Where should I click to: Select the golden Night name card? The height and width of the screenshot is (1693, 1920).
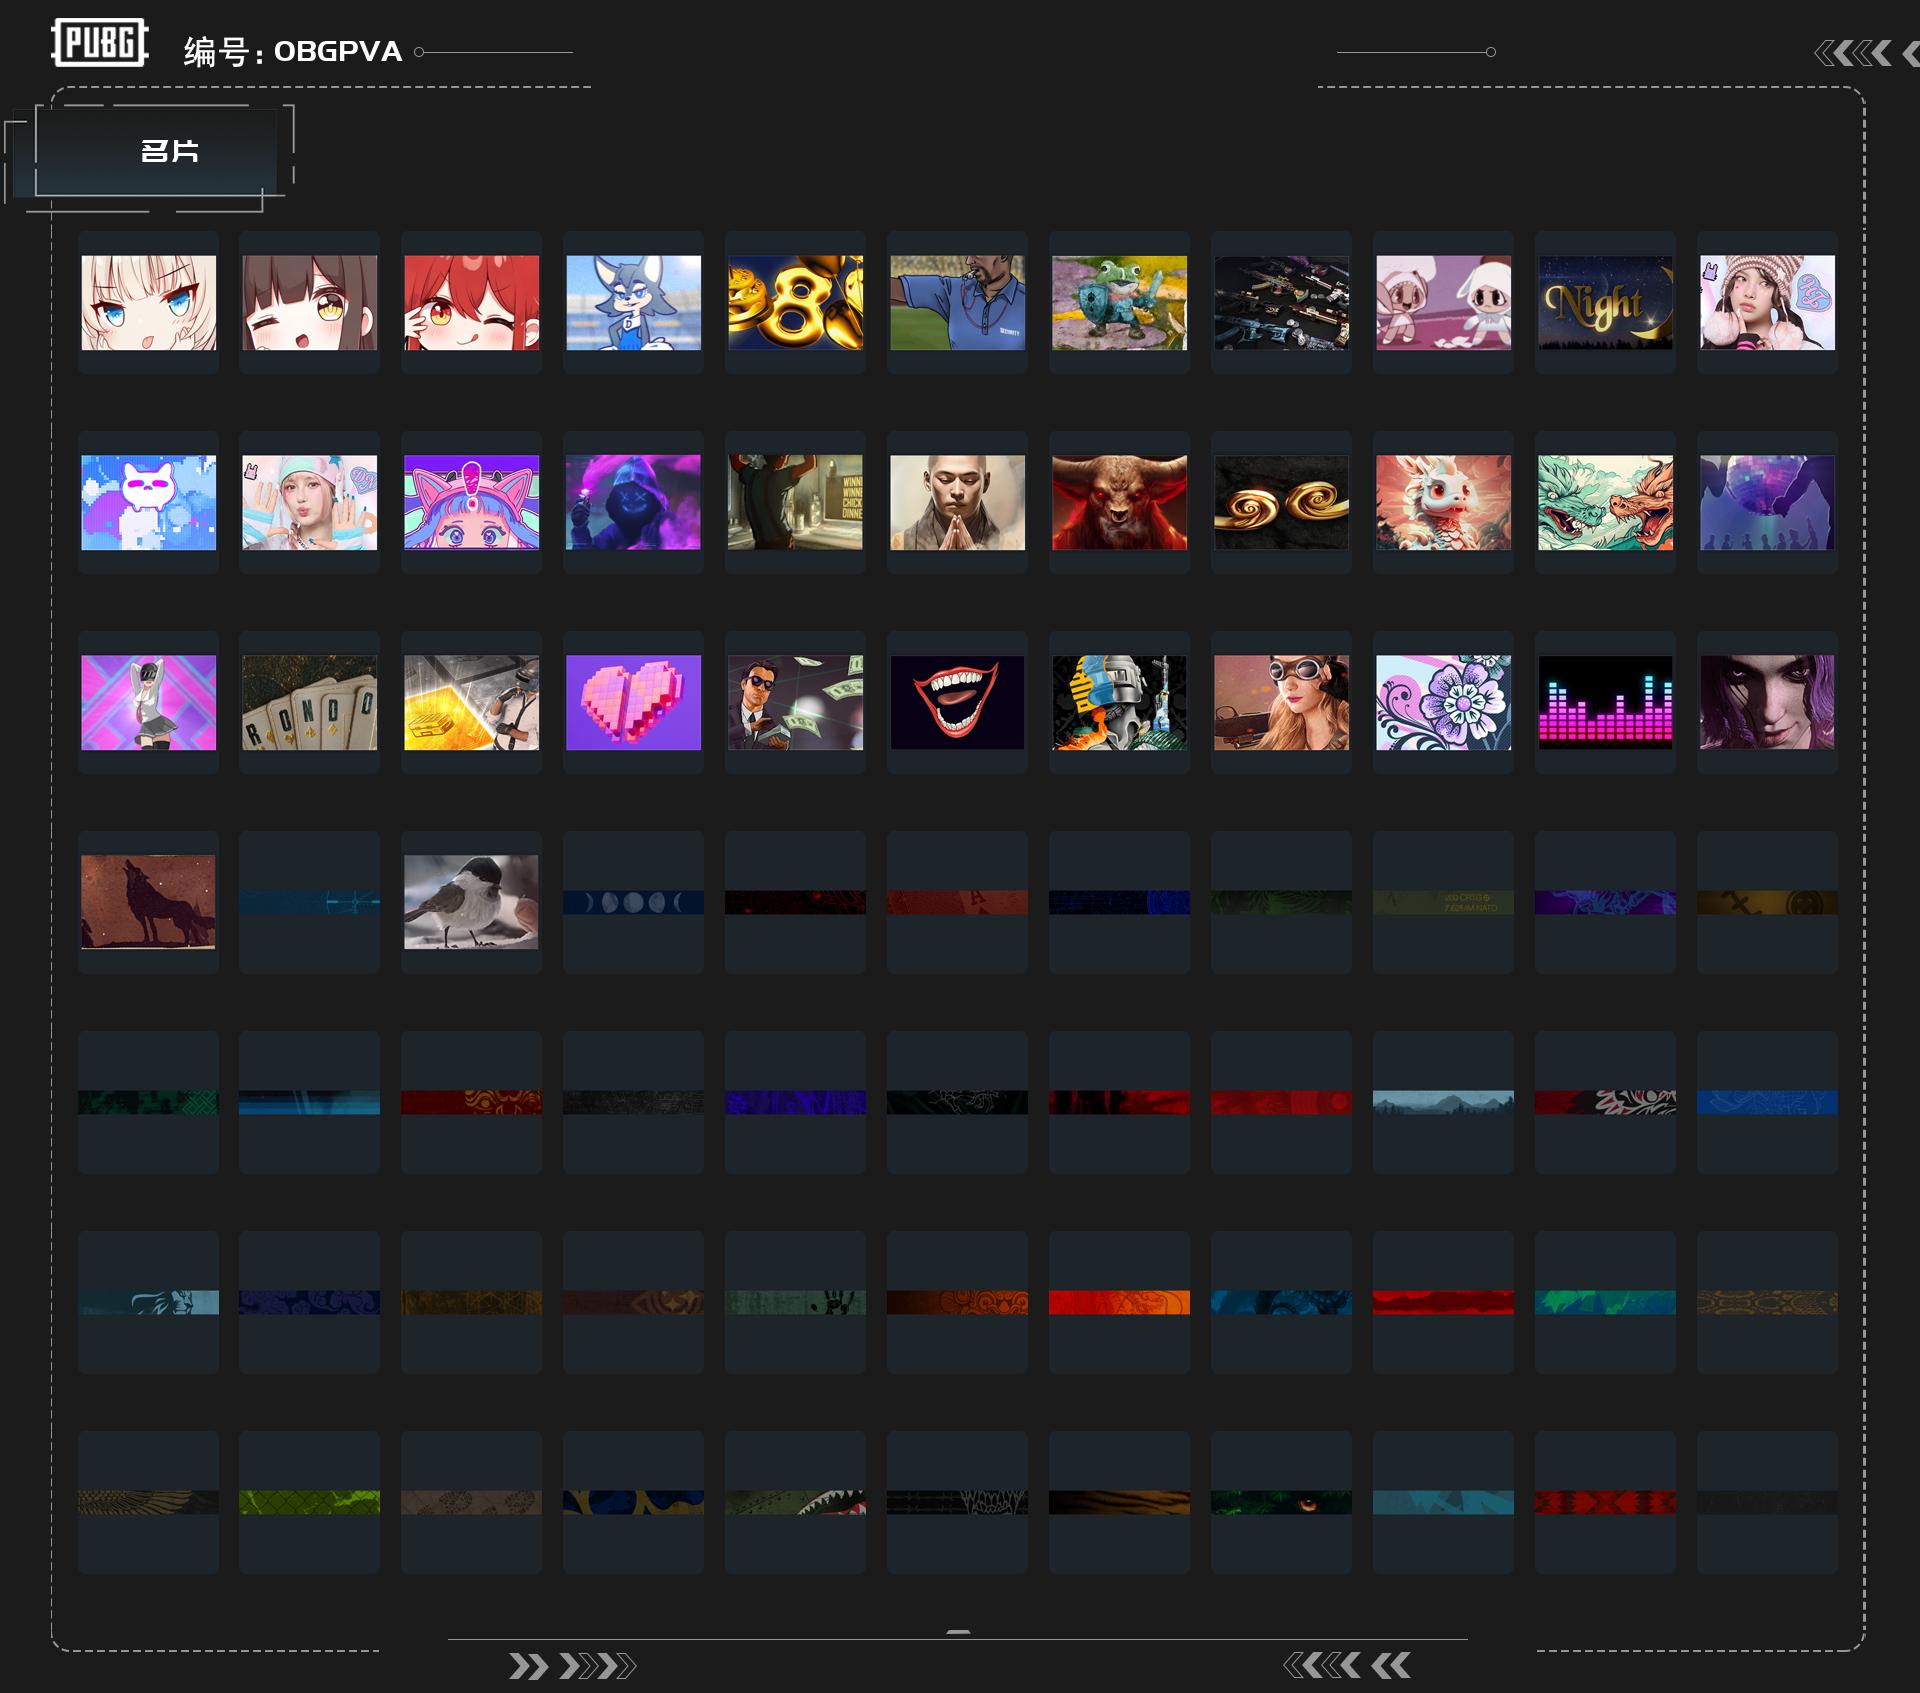click(x=1605, y=302)
